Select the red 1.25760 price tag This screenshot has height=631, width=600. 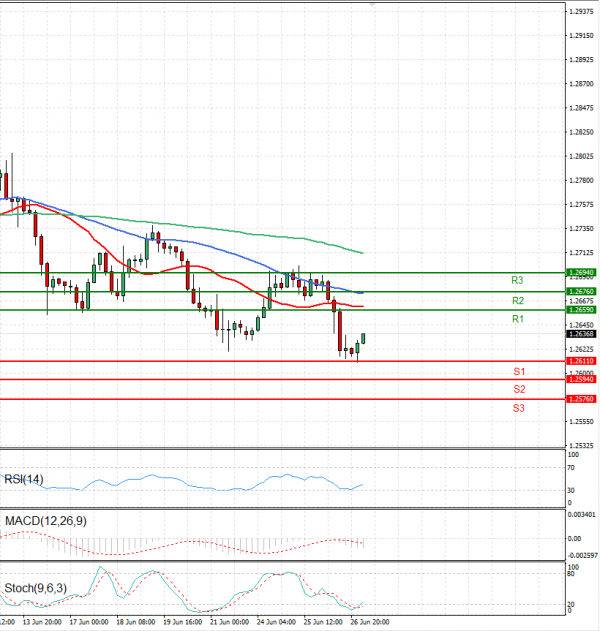pos(581,399)
